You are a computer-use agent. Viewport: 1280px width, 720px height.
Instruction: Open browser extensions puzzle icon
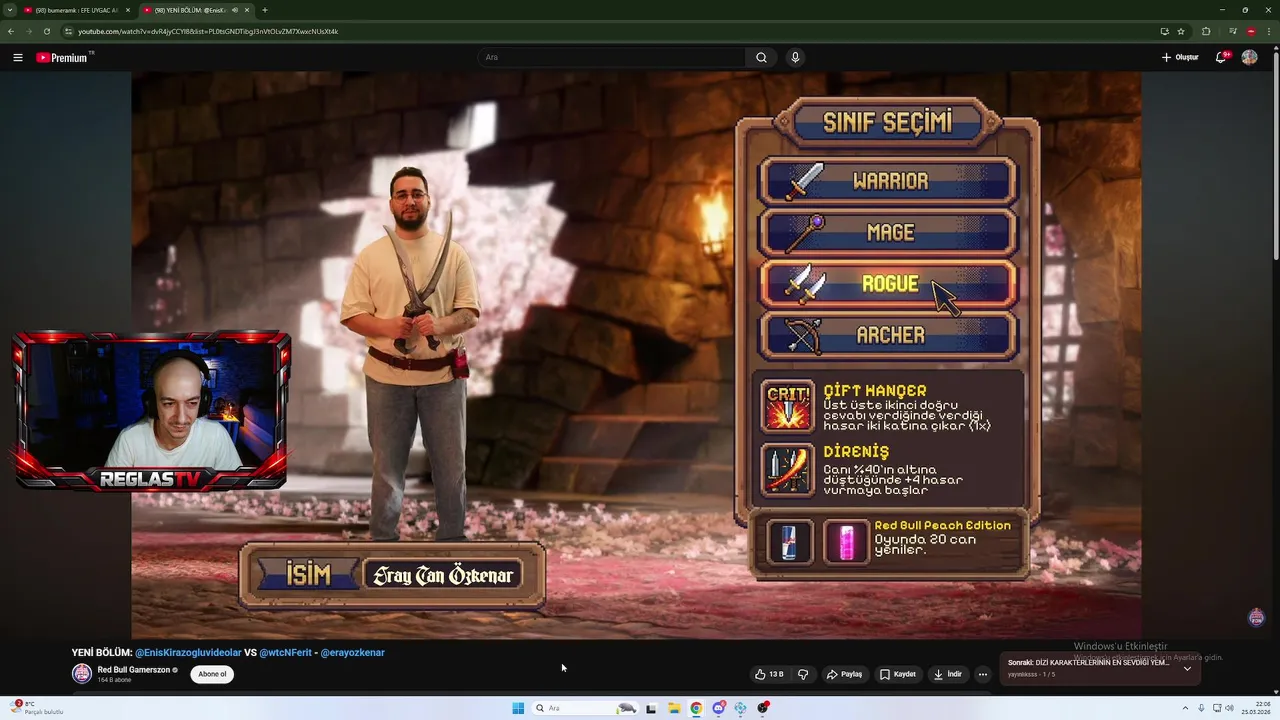[1206, 31]
